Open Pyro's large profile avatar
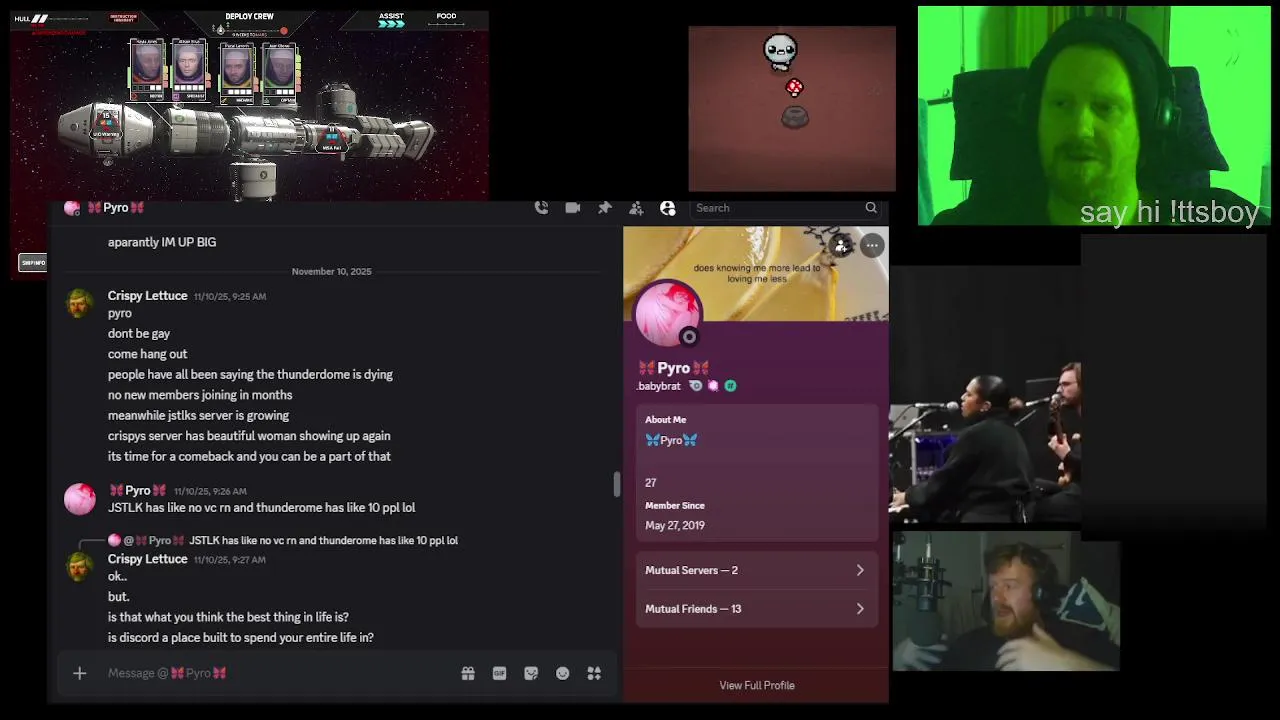 pyautogui.click(x=669, y=315)
